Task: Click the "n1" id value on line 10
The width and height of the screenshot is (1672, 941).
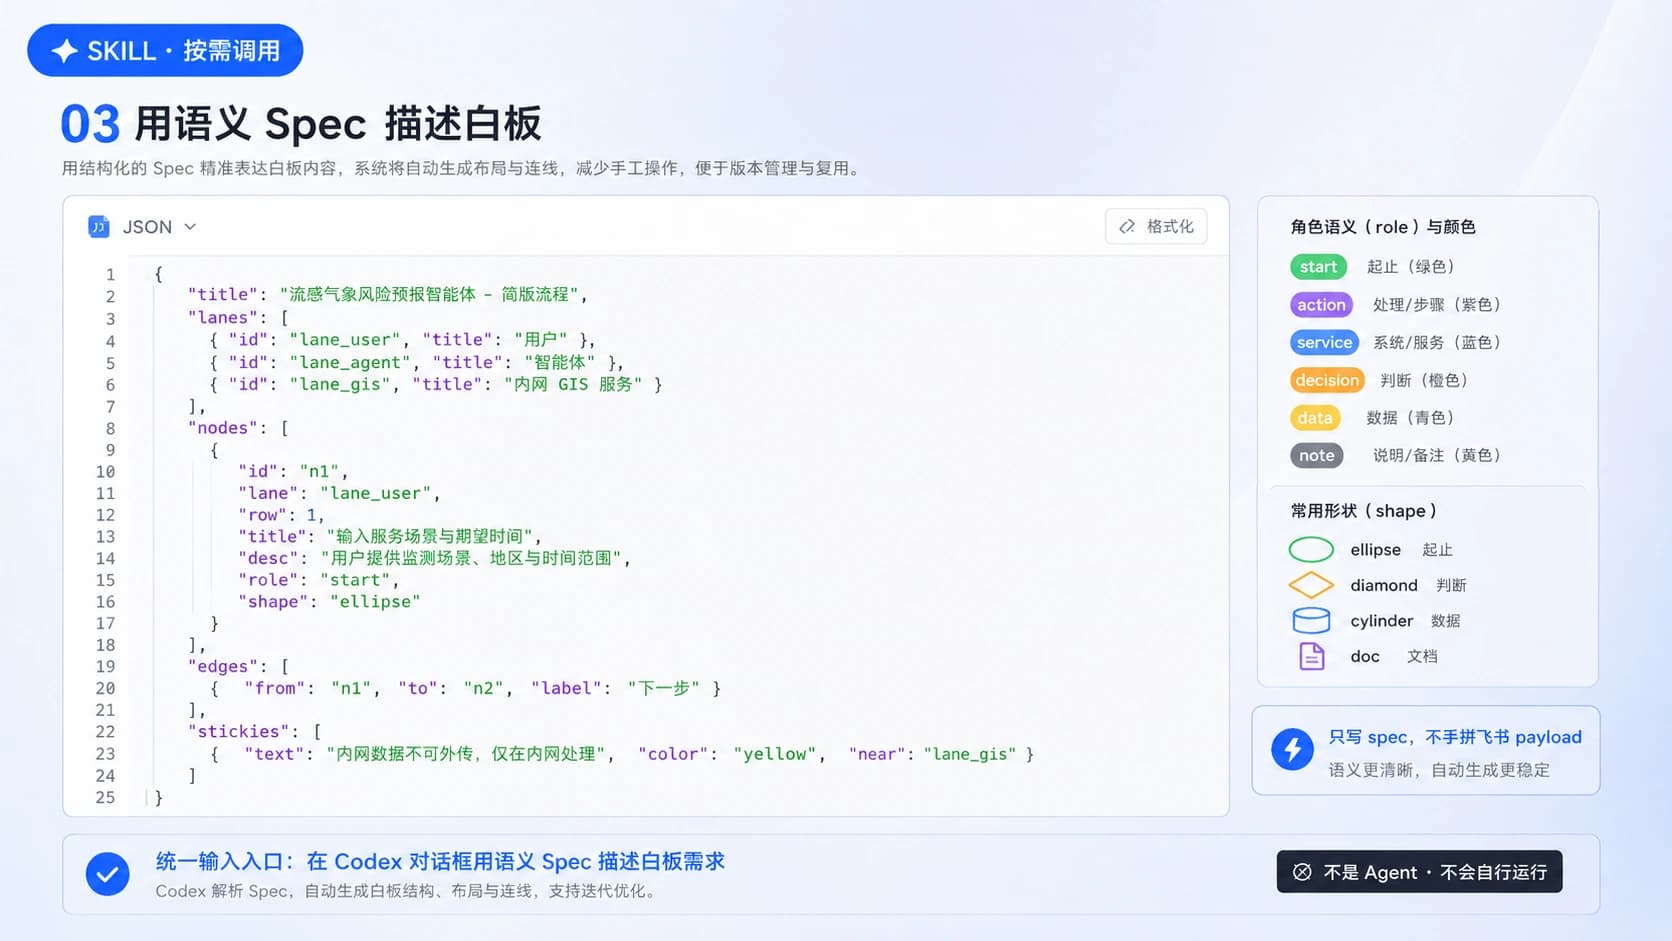Action: pyautogui.click(x=319, y=471)
